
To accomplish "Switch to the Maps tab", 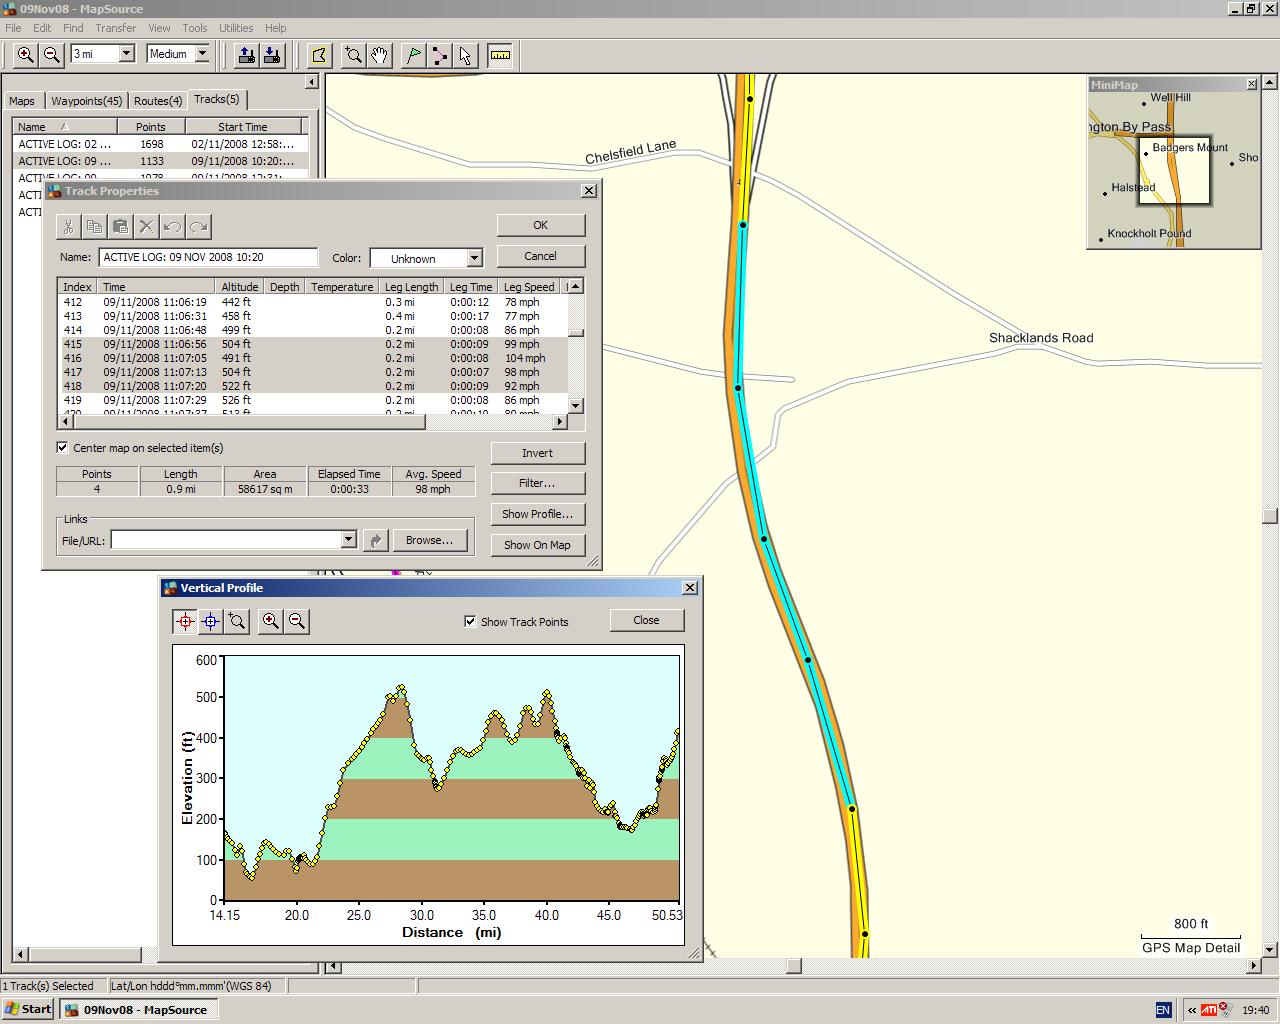I will point(22,101).
